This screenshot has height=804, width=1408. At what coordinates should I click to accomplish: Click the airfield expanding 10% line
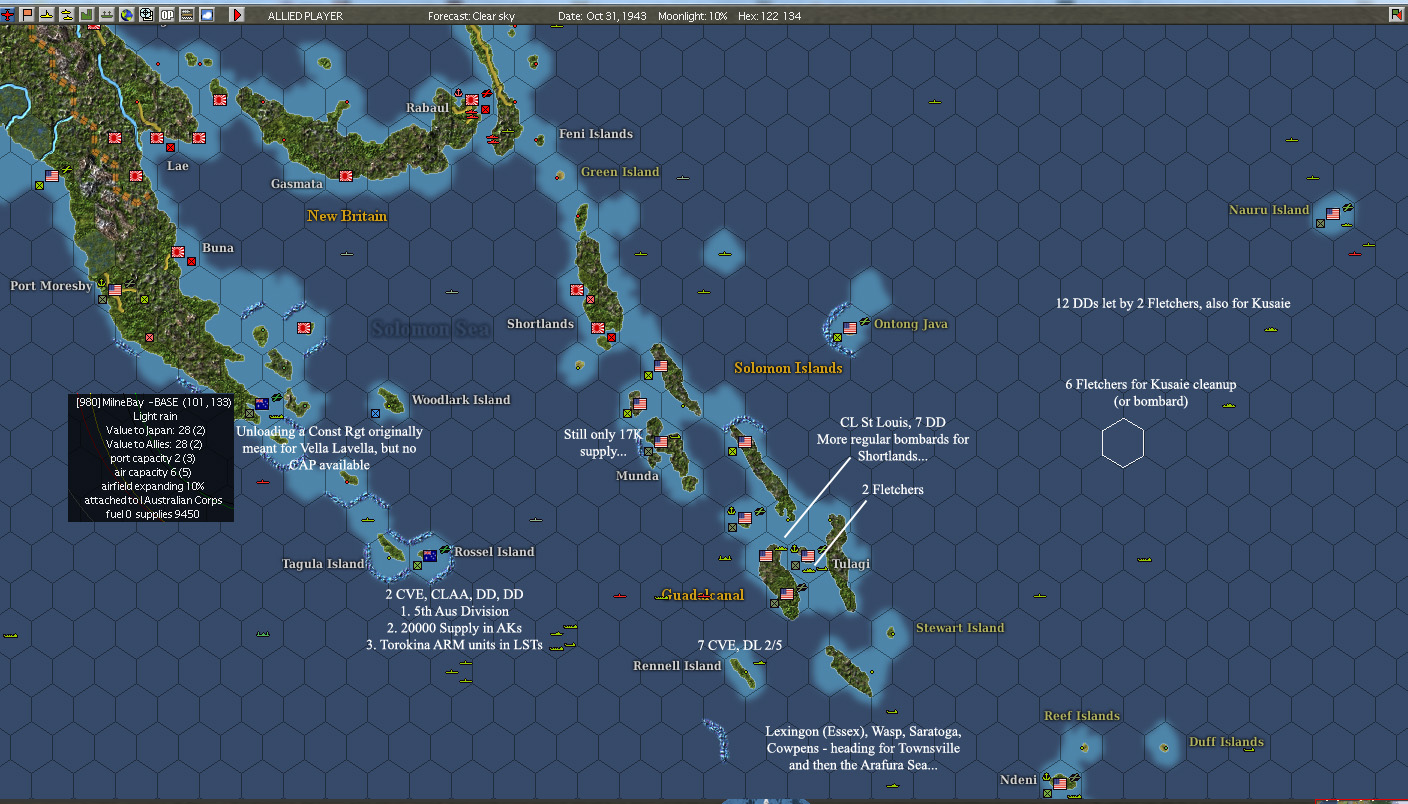[153, 486]
